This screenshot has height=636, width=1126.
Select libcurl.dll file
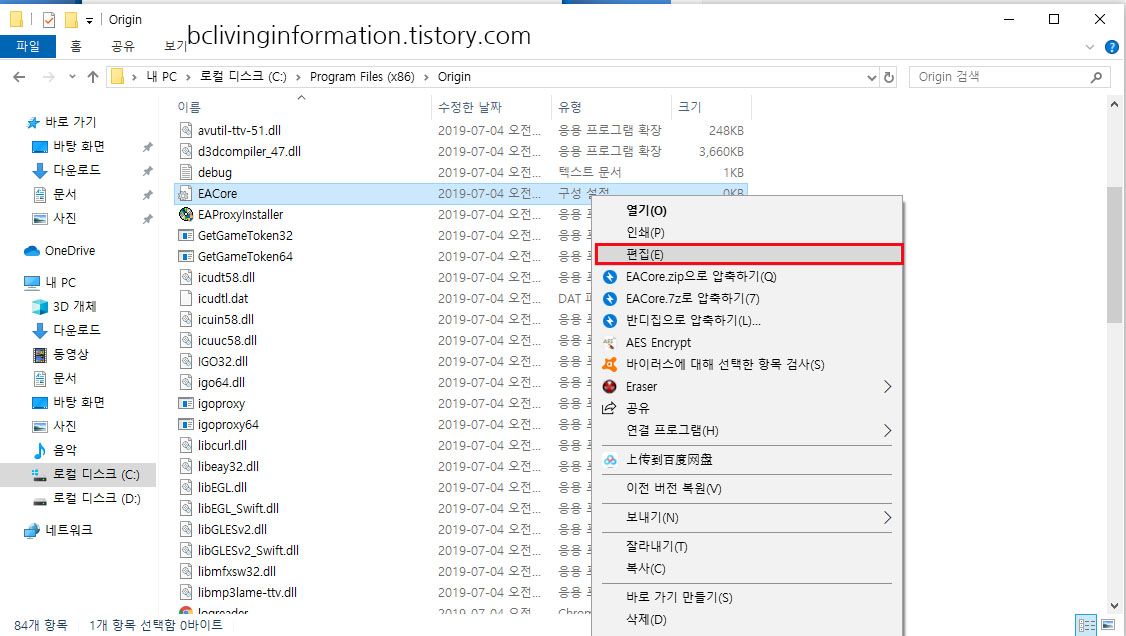(x=222, y=445)
